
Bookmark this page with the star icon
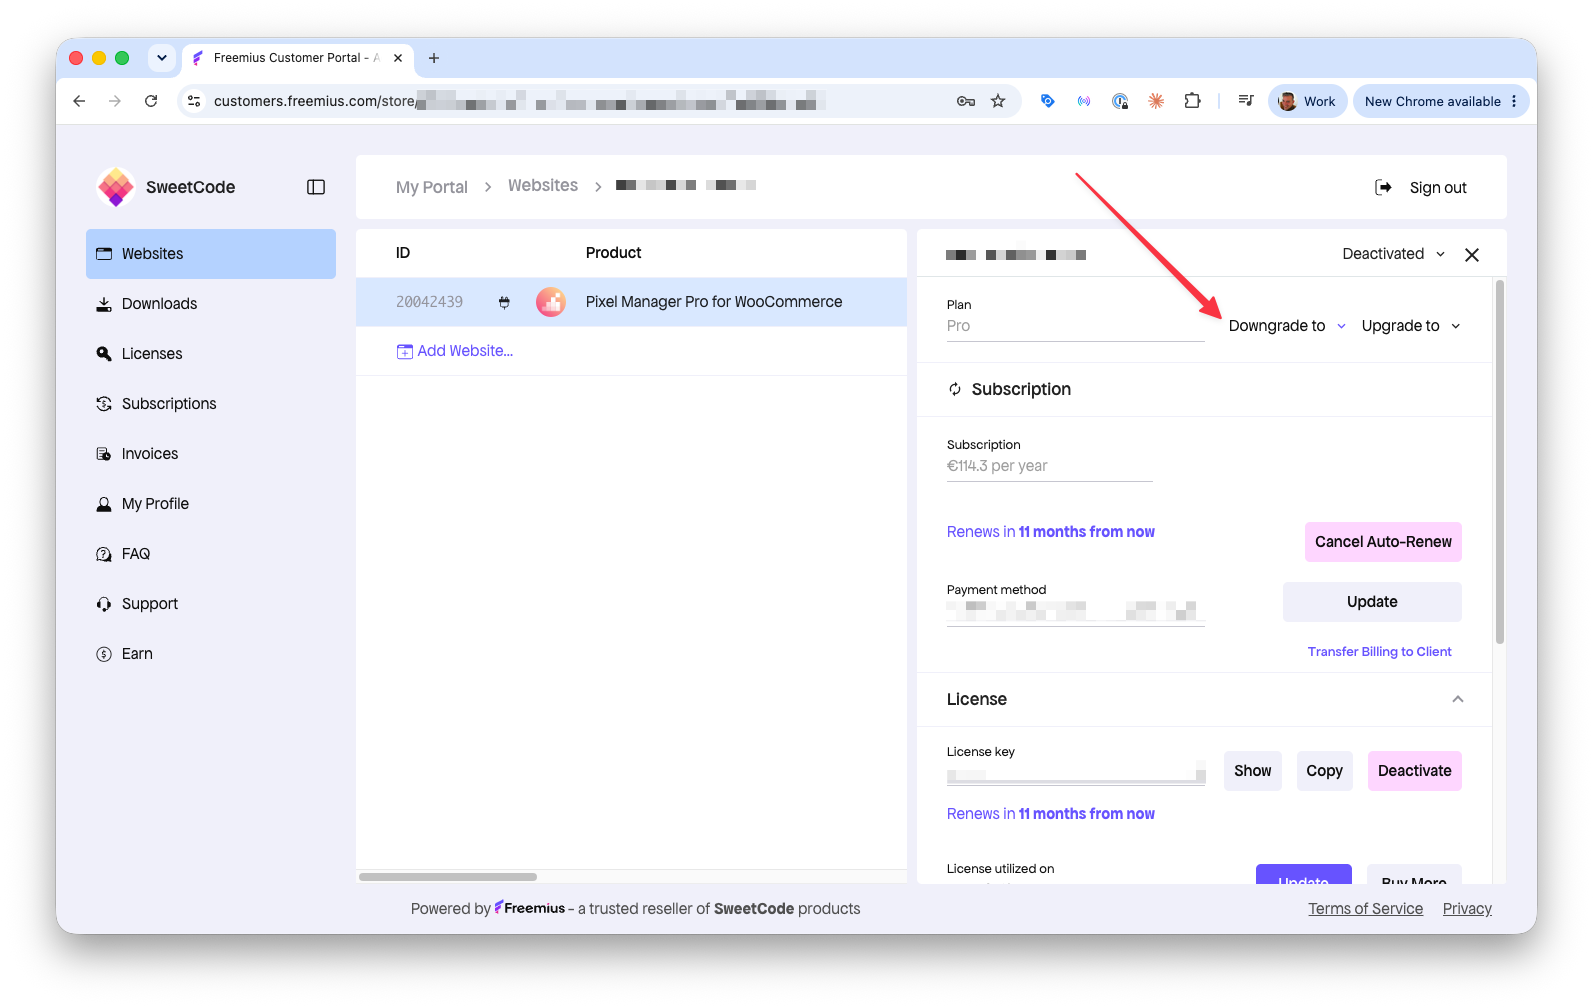pyautogui.click(x=998, y=101)
